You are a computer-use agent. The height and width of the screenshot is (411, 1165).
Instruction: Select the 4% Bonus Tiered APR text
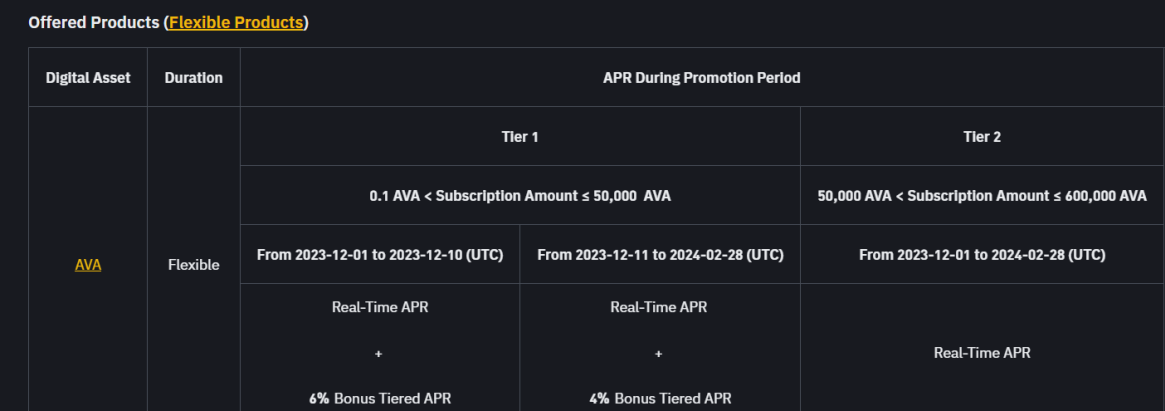point(660,398)
